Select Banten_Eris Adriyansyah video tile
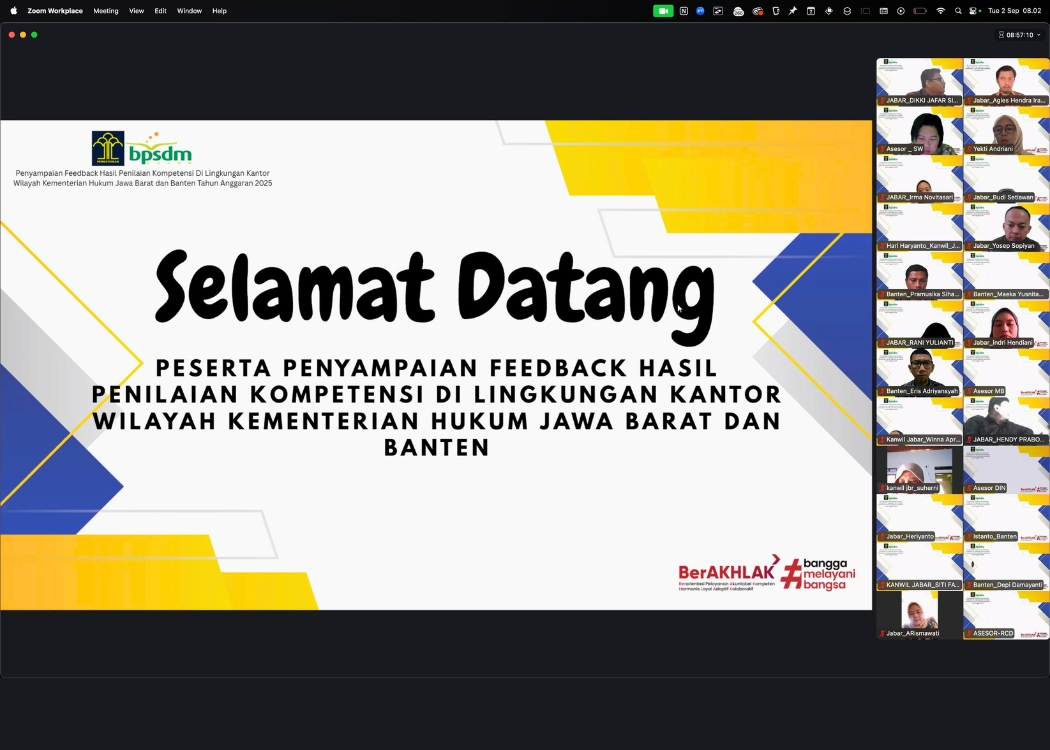This screenshot has width=1050, height=750. (919, 372)
